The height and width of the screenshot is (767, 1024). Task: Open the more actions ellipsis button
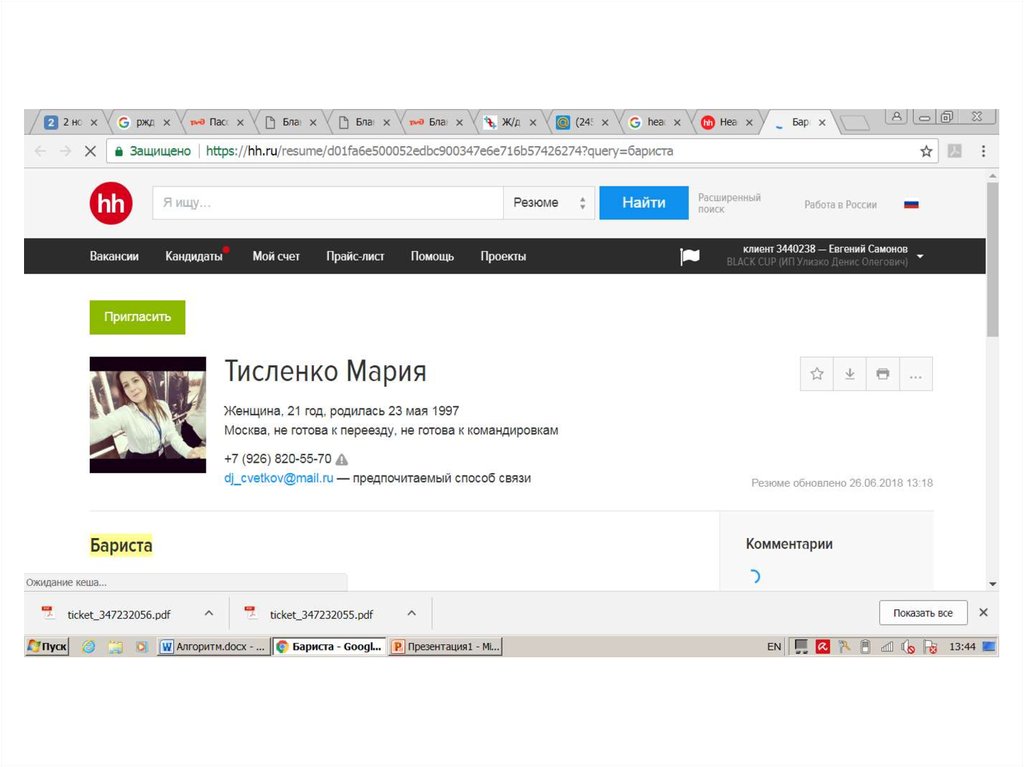point(916,374)
